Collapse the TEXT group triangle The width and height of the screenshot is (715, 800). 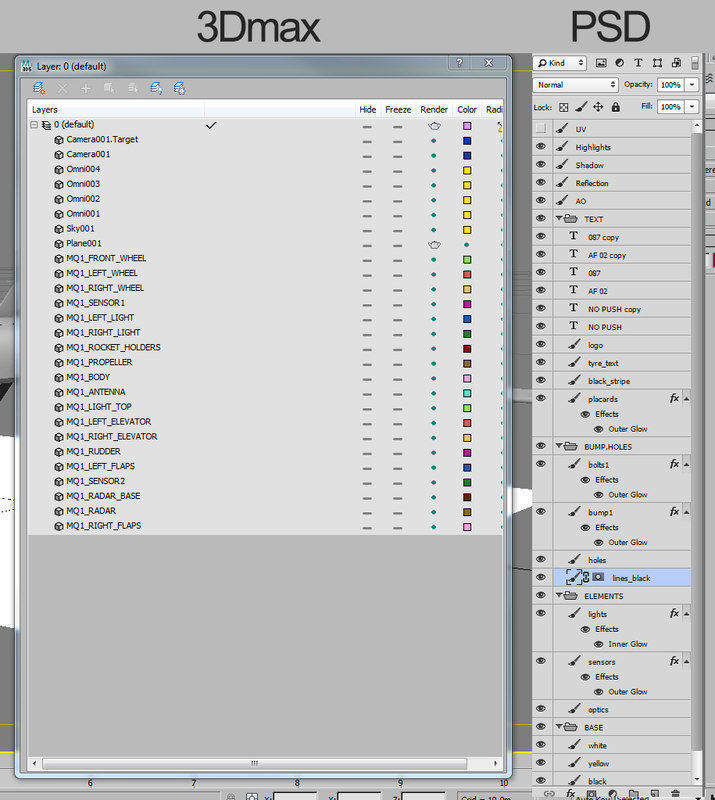559,218
